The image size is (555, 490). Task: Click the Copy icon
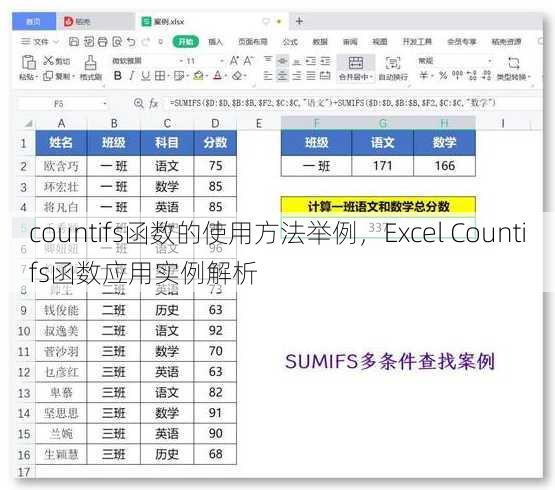coord(48,76)
